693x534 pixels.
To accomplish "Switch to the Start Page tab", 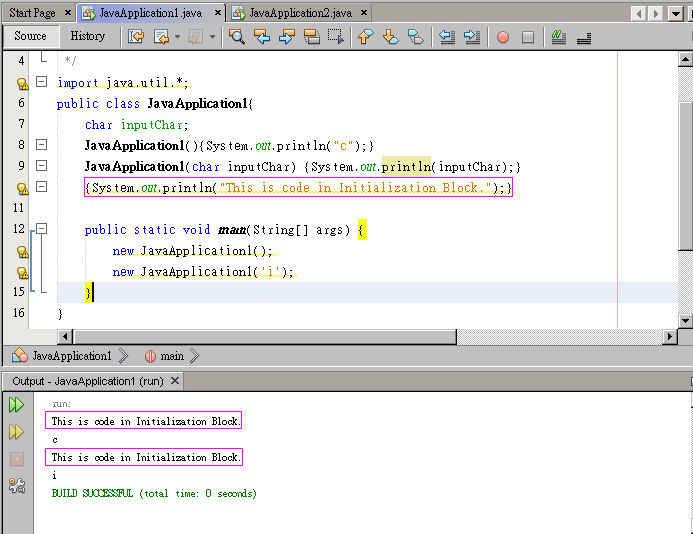I will [x=32, y=13].
